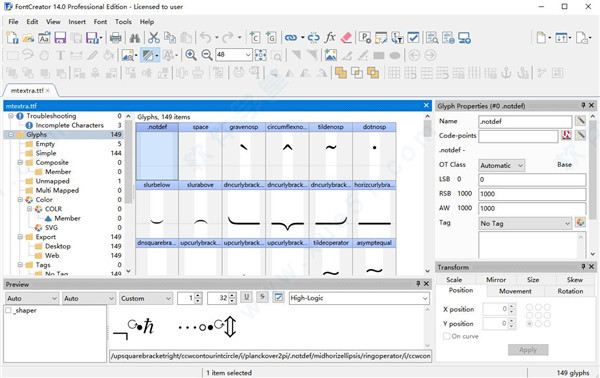Click the Import image icon
600x378 pixels.
point(331,55)
